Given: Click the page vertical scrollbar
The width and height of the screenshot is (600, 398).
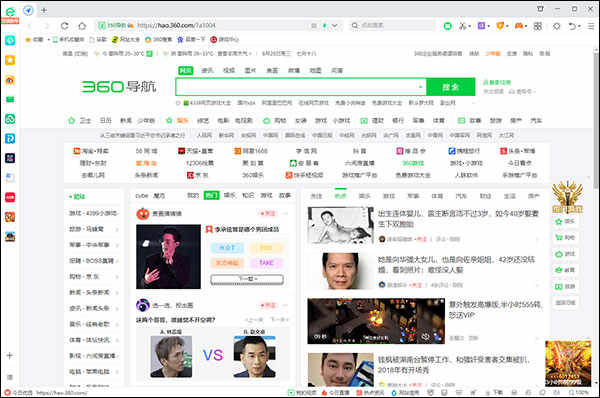Looking at the screenshot, I should click(x=596, y=121).
